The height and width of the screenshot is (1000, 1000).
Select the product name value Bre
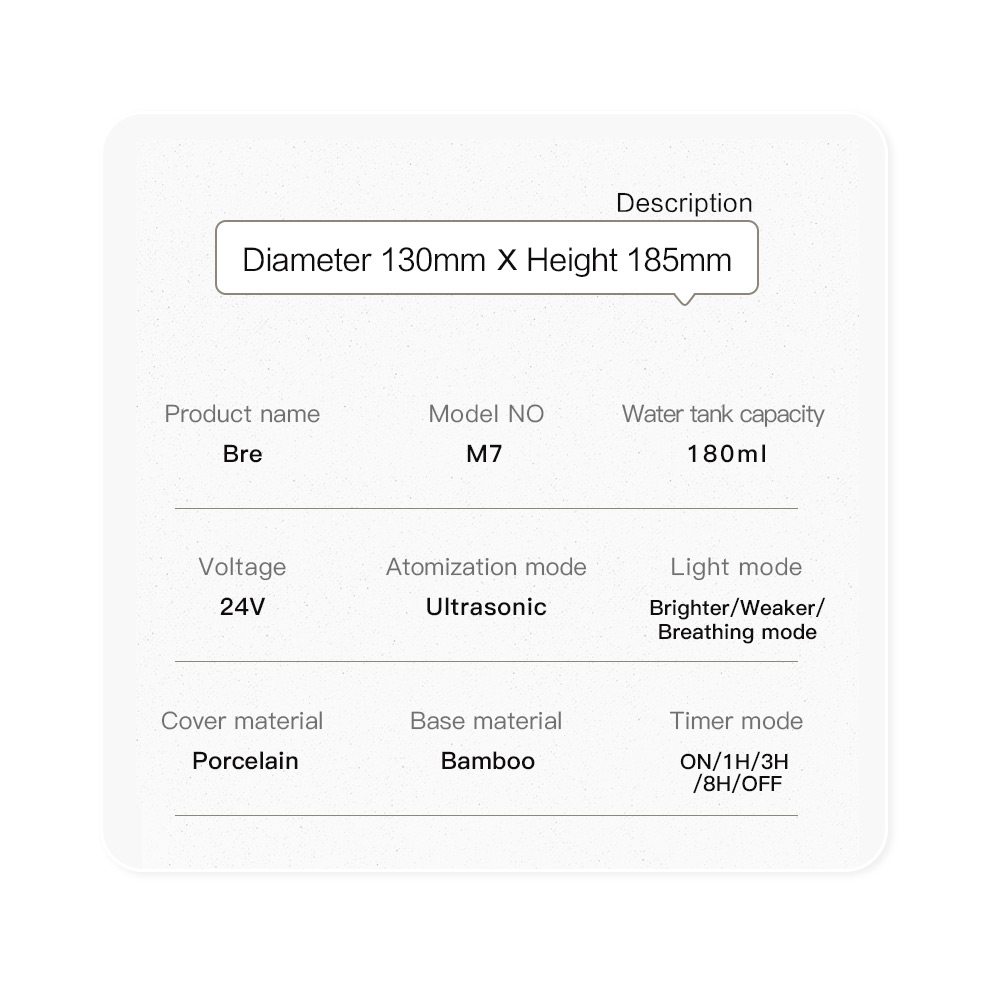click(242, 454)
